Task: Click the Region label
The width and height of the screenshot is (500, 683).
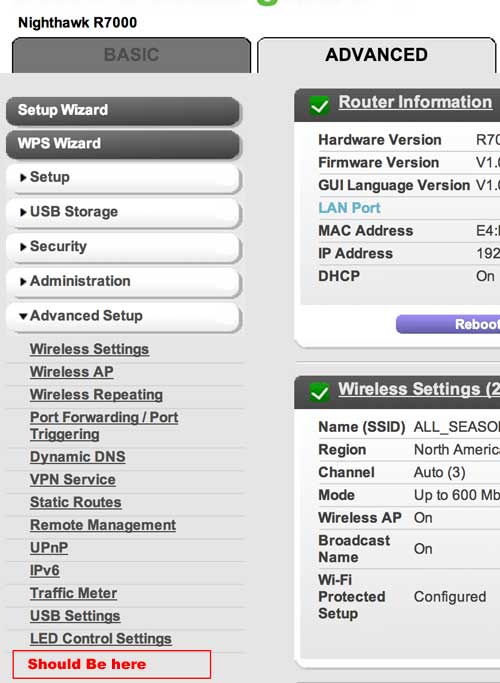Action: [342, 450]
